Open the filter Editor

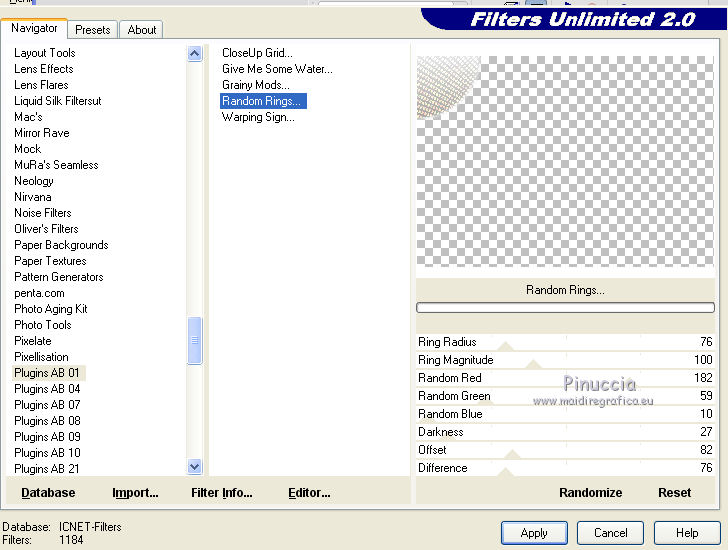[309, 493]
